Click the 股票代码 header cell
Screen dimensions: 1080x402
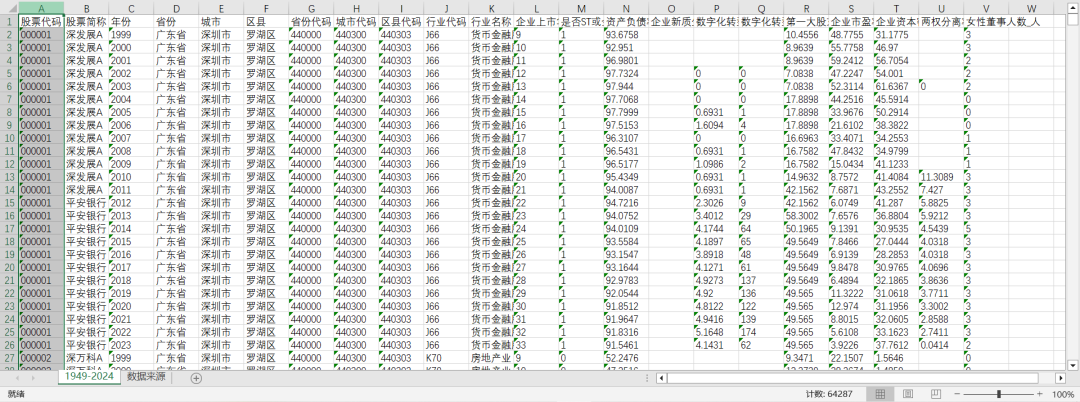point(41,22)
